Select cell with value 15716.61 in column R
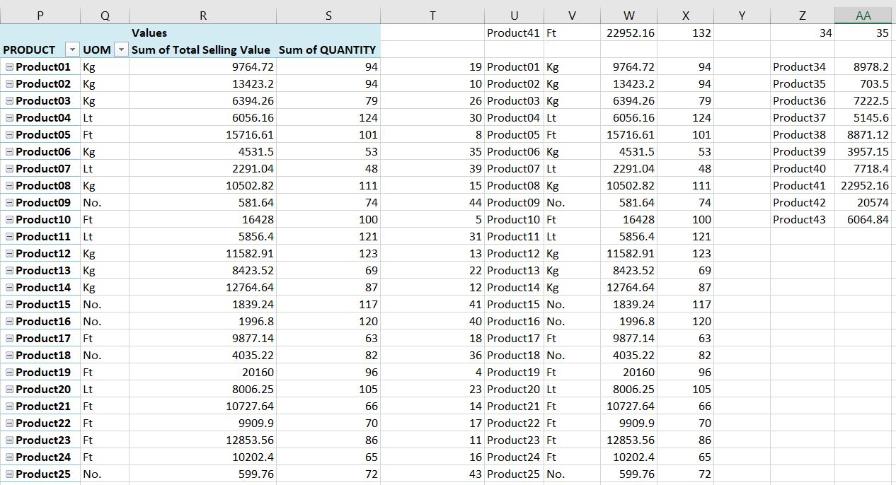The height and width of the screenshot is (485, 896). [x=203, y=135]
